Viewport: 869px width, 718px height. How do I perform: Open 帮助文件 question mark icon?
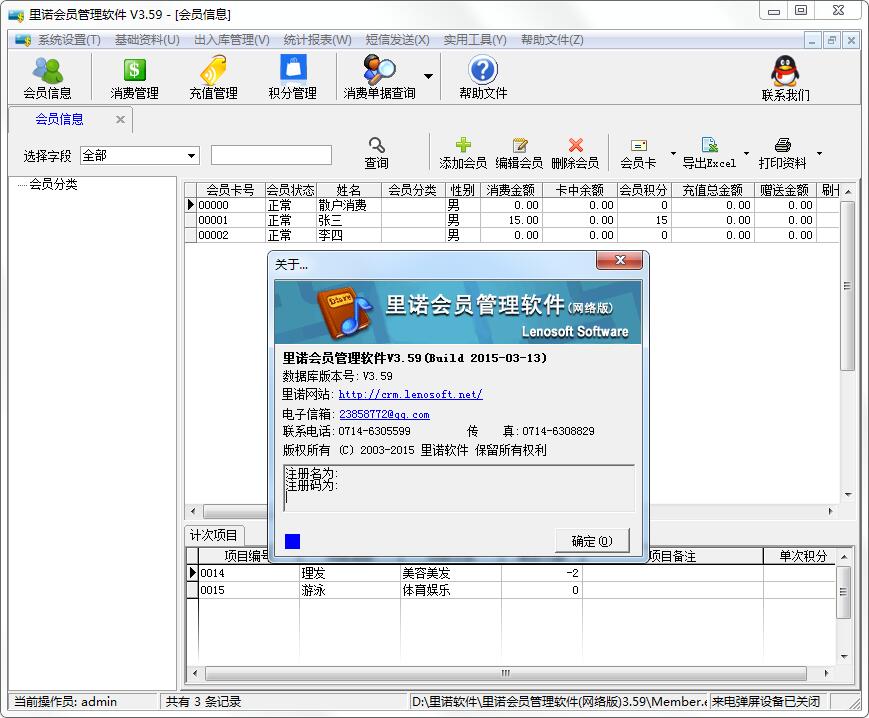tap(483, 69)
